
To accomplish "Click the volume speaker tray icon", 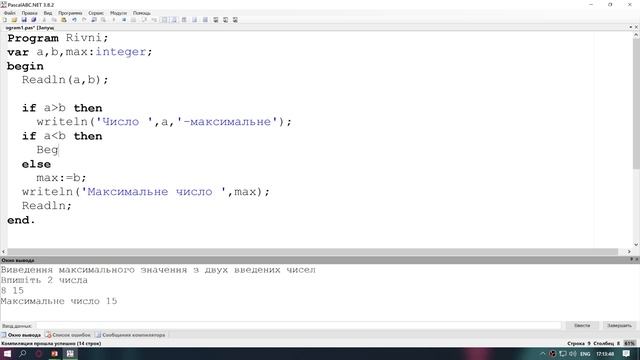I will point(573,353).
